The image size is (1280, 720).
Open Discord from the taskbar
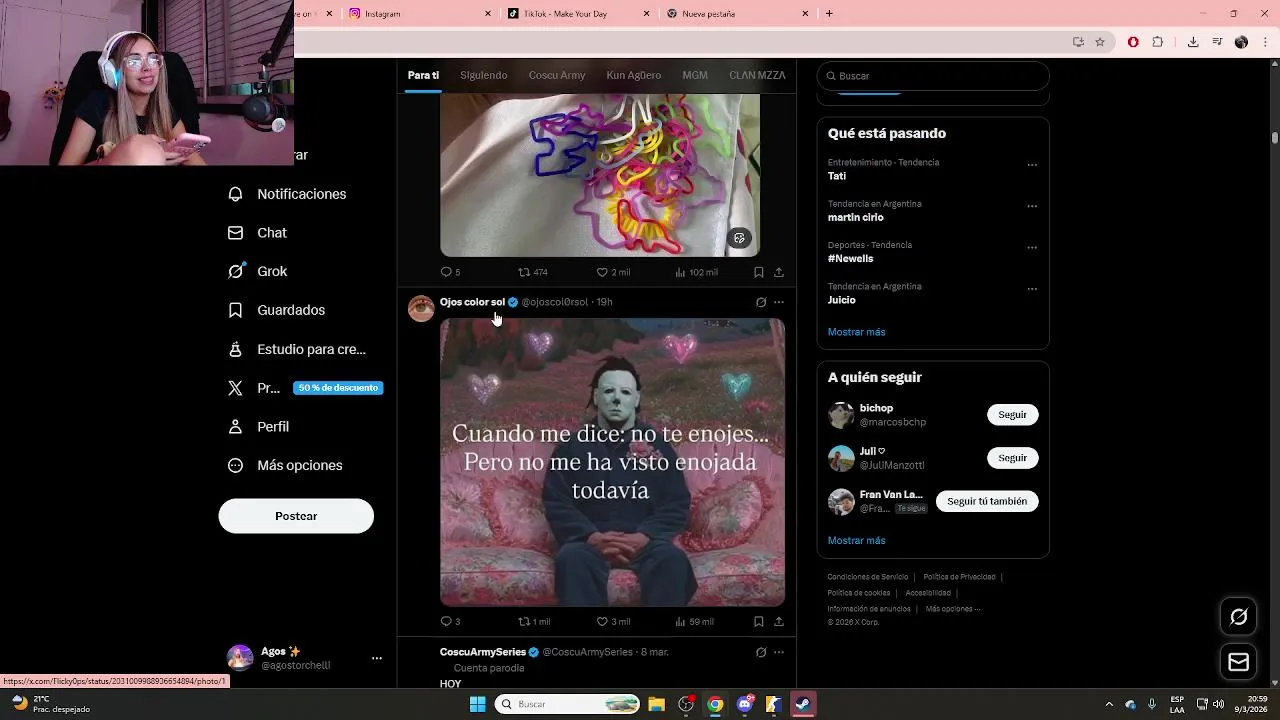(744, 704)
